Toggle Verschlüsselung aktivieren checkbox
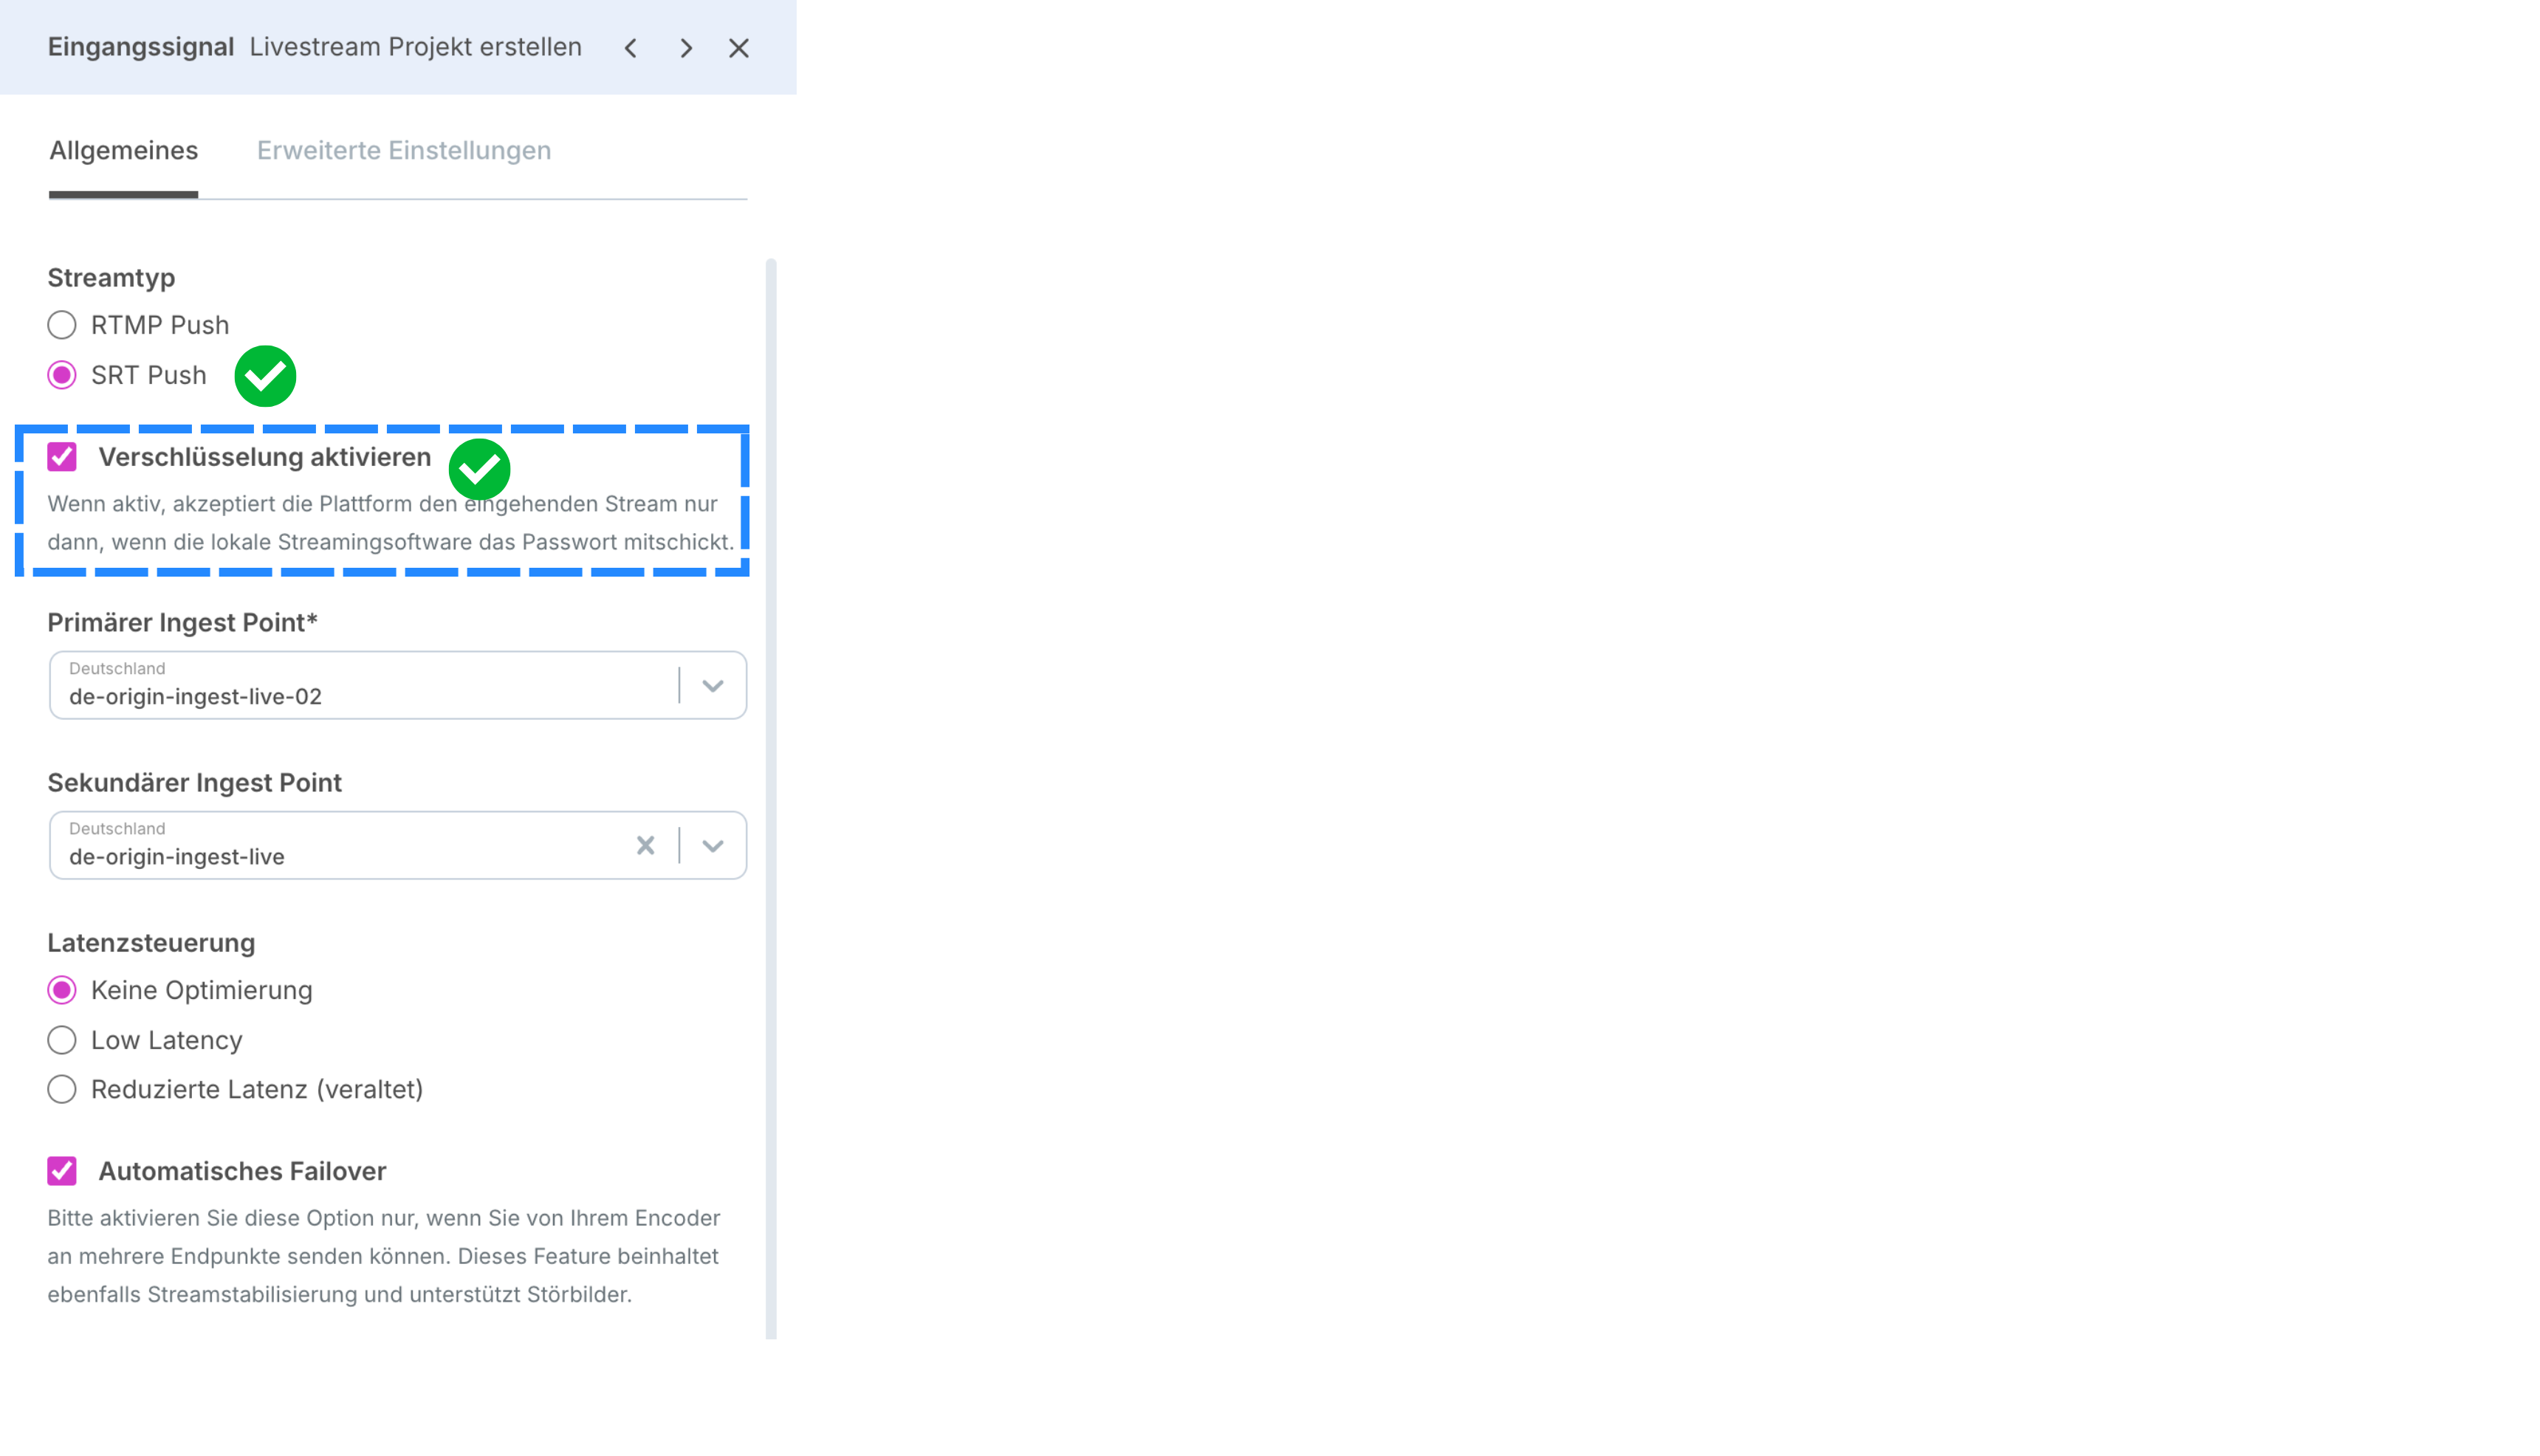 [62, 457]
